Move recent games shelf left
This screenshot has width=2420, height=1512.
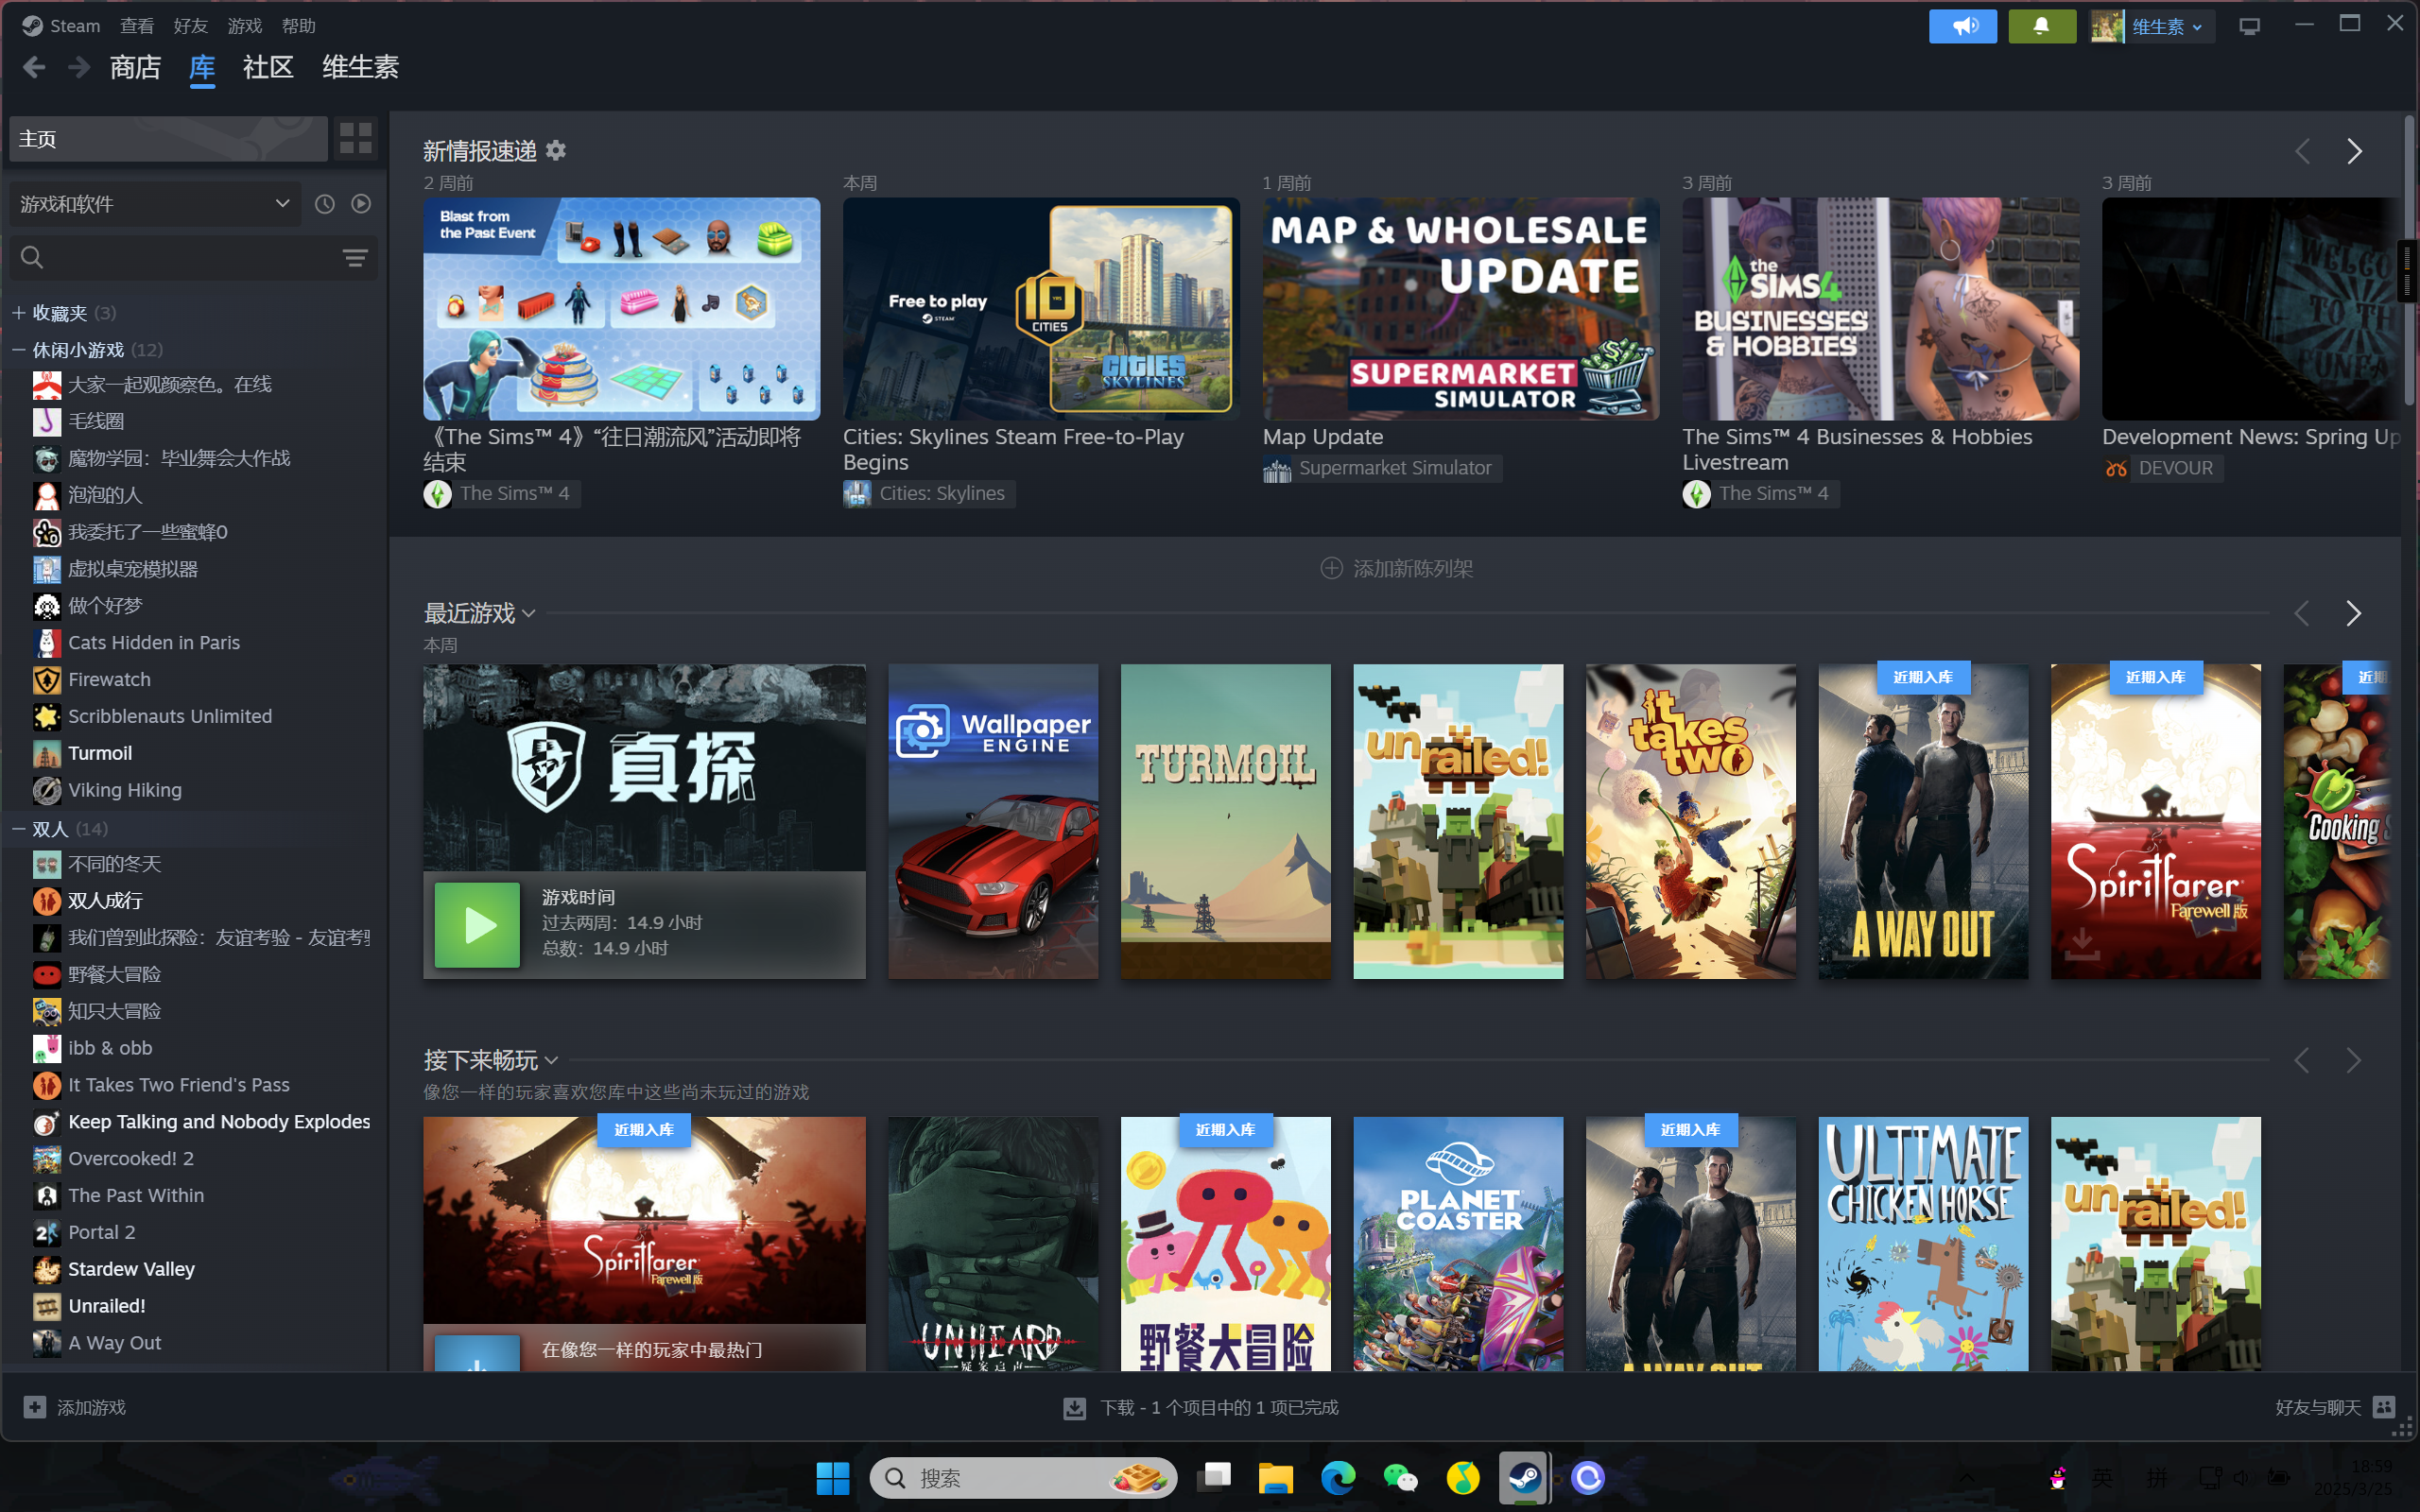[x=2301, y=613]
